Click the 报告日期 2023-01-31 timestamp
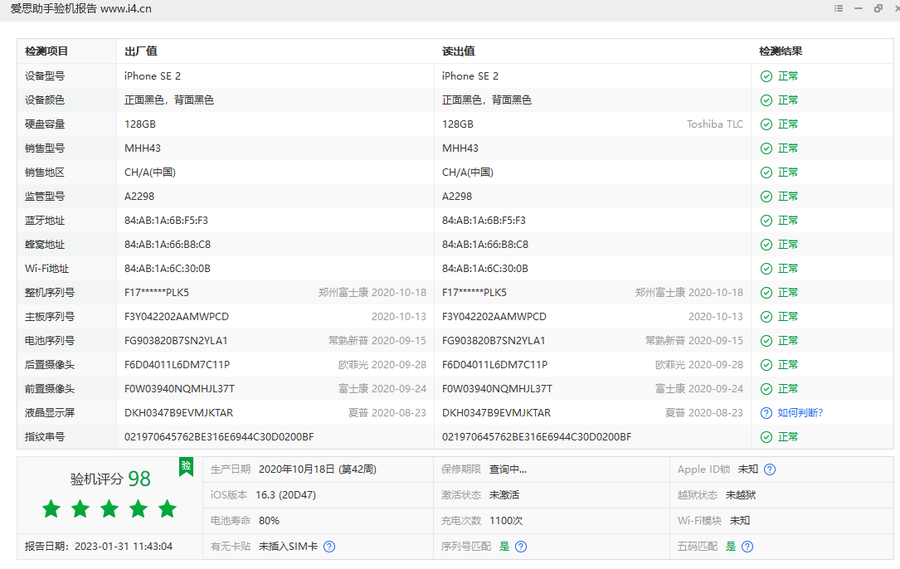Image resolution: width=900 pixels, height=569 pixels. (123, 547)
